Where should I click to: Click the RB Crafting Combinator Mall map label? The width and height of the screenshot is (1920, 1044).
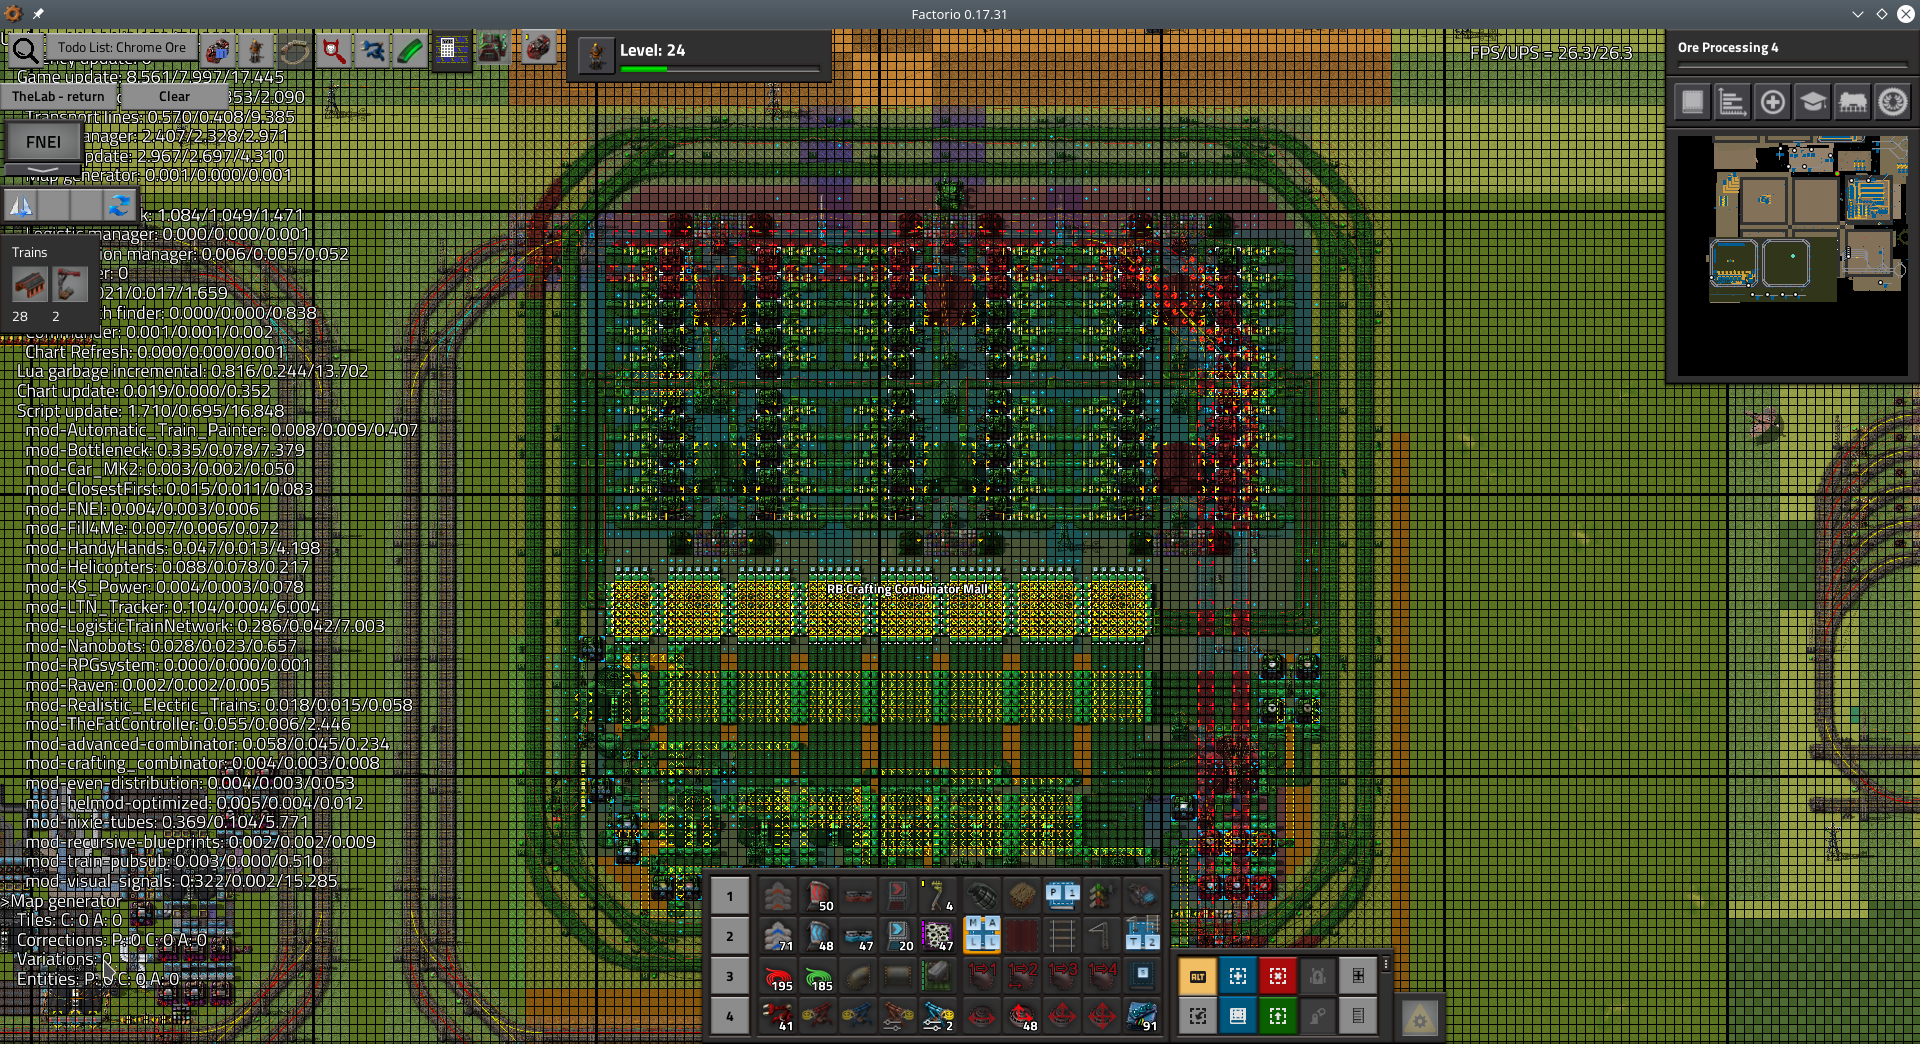click(x=907, y=589)
